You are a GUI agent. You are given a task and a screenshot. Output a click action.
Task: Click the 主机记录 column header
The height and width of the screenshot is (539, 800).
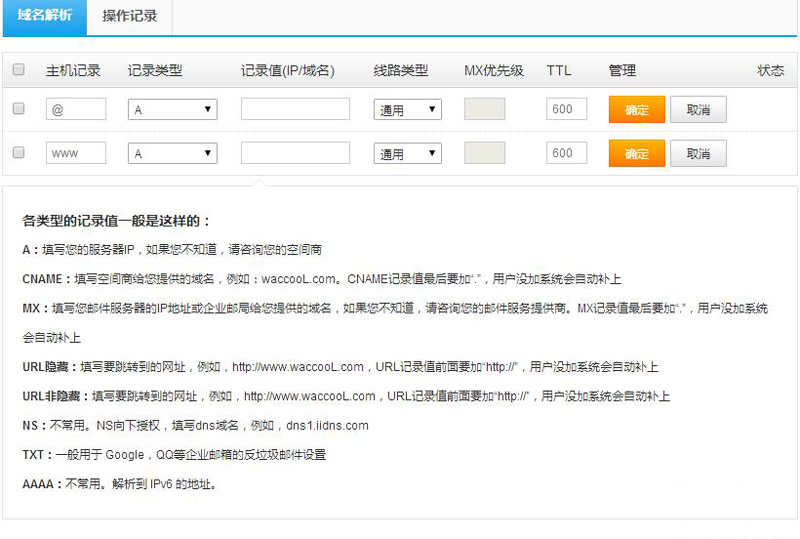click(x=73, y=70)
